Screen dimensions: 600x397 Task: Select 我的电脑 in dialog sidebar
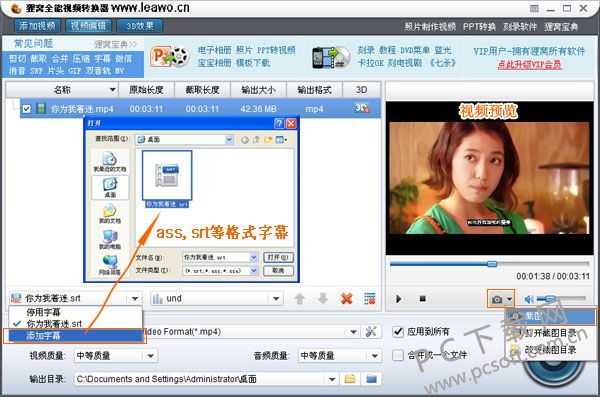pyautogui.click(x=110, y=239)
